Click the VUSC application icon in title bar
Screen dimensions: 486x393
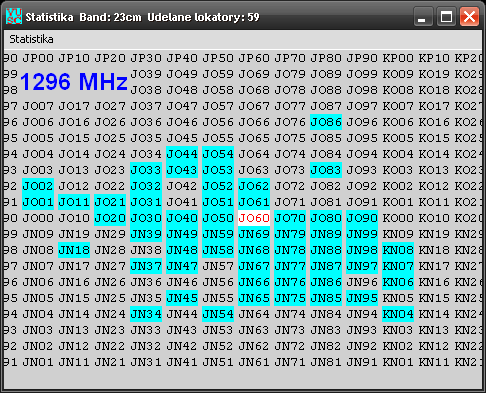pos(14,16)
